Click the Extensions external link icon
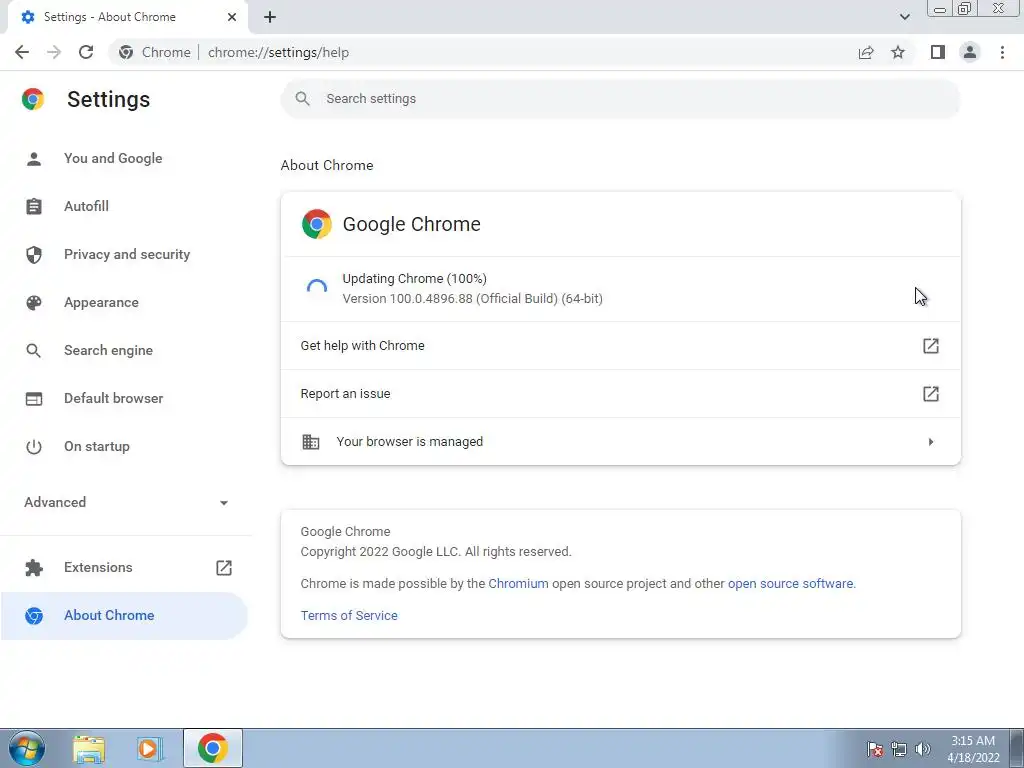This screenshot has height=768, width=1024. pos(224,568)
